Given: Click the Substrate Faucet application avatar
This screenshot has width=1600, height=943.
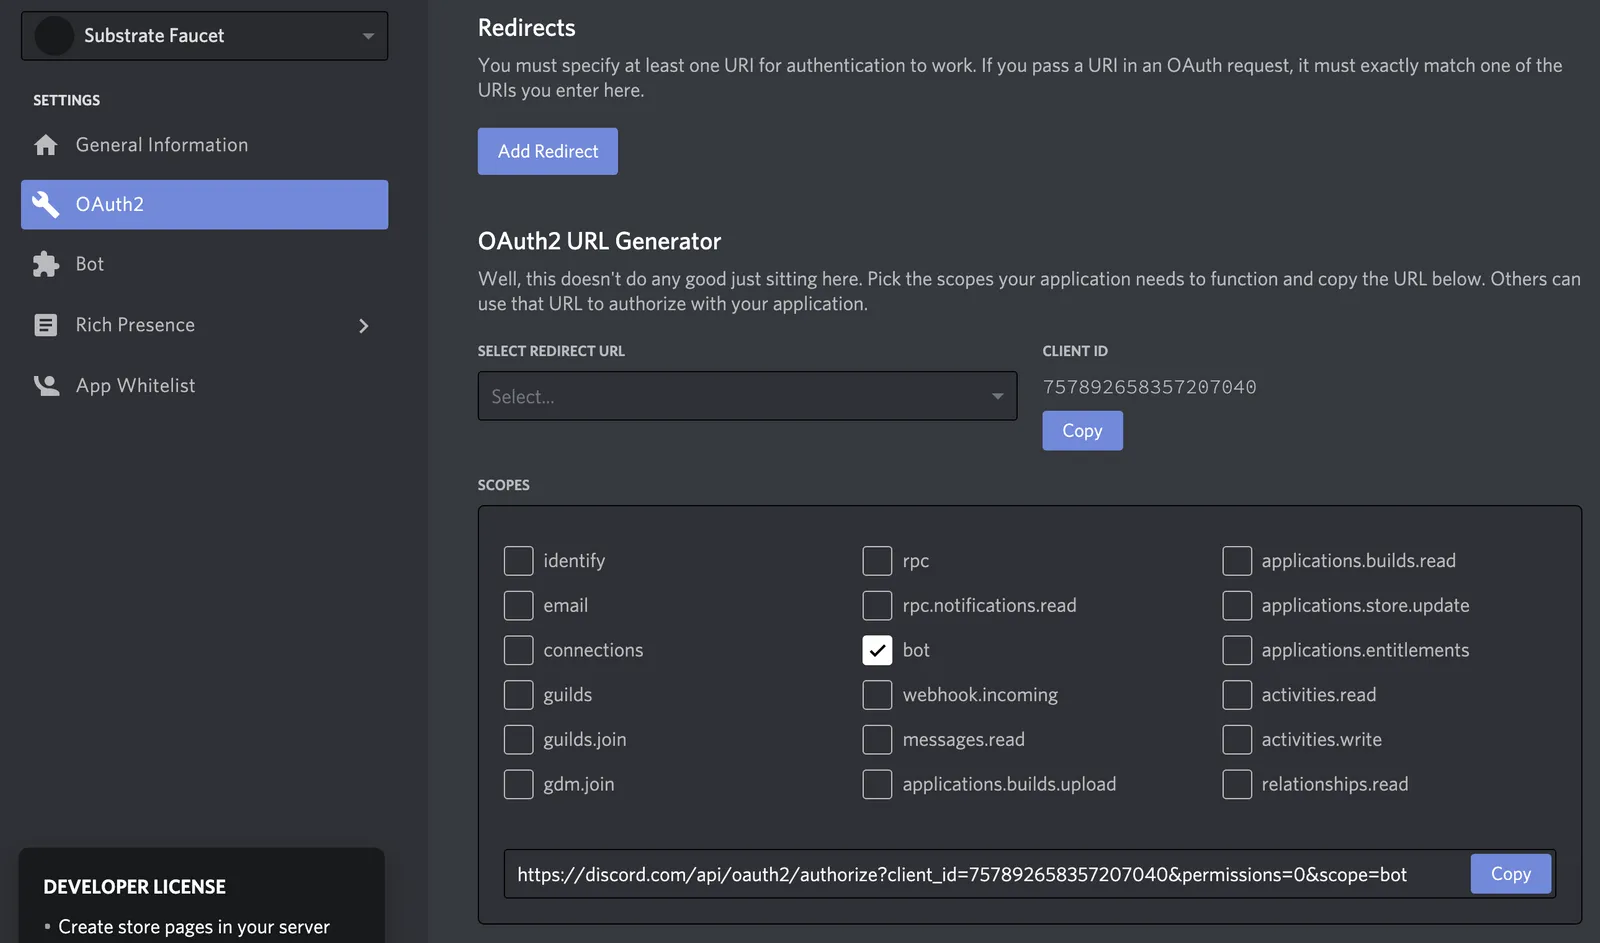Looking at the screenshot, I should coord(54,36).
